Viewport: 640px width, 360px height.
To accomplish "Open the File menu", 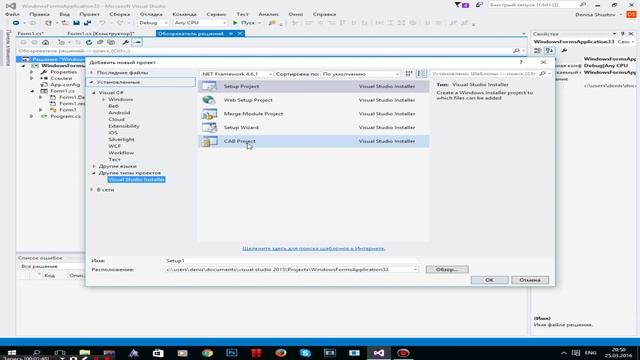I will [x=12, y=14].
